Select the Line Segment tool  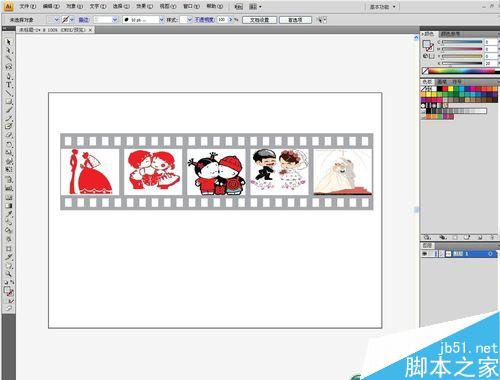9,93
